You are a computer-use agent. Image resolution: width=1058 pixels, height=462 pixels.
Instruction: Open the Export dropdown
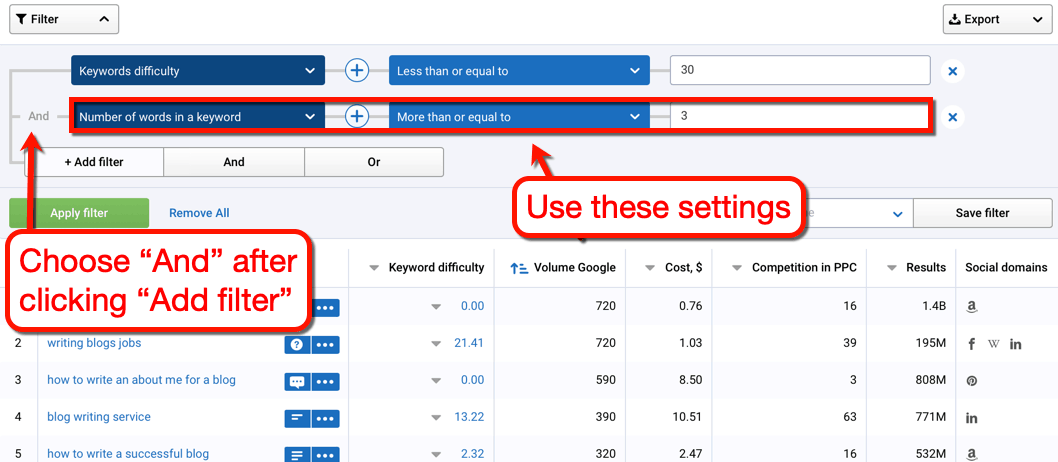pyautogui.click(x=997, y=20)
